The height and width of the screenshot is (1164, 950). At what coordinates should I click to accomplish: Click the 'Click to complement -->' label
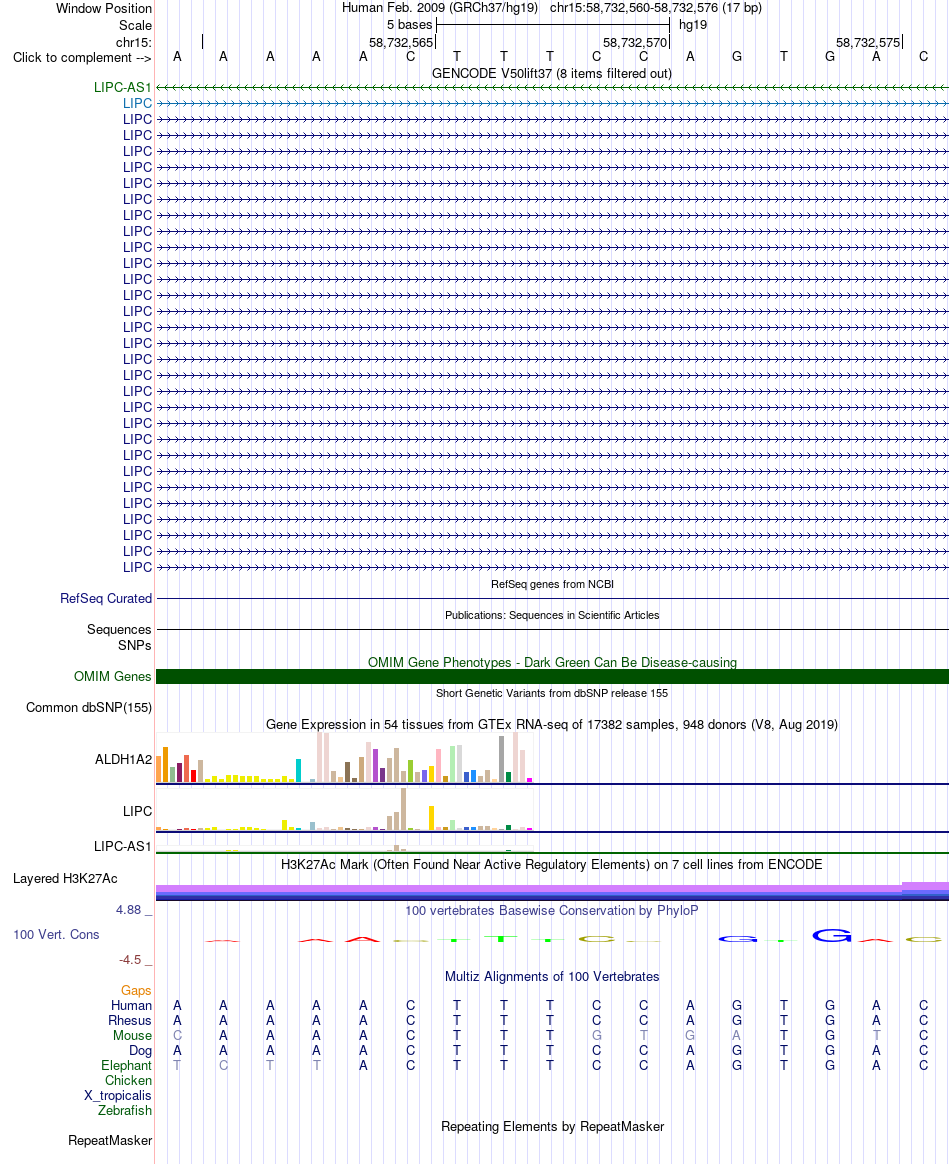click(x=82, y=58)
